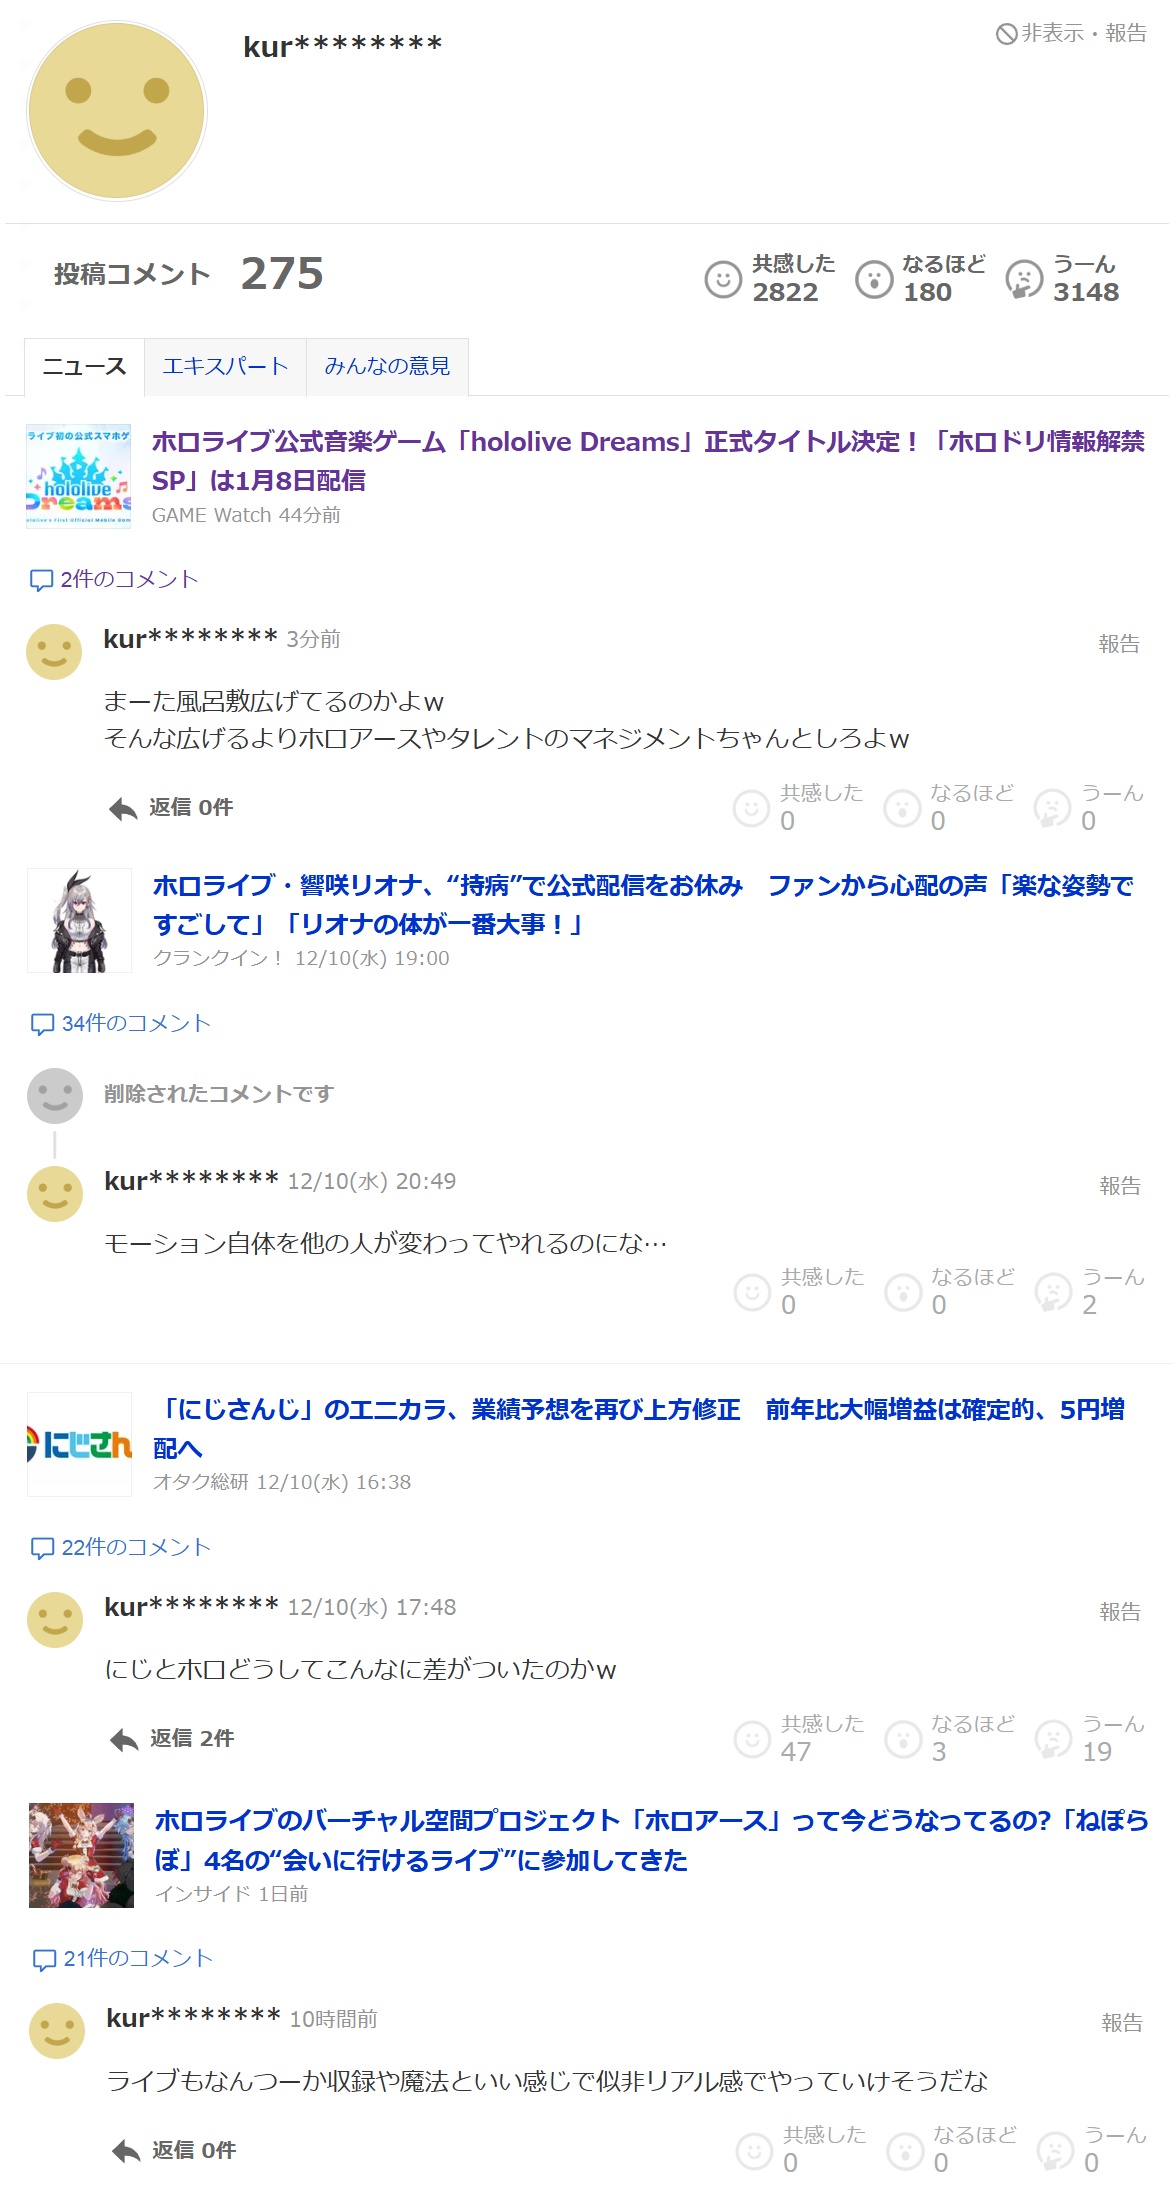The height and width of the screenshot is (2198, 1173).
Task: Open the にじさんじ article thumbnail
Action: tap(79, 1444)
